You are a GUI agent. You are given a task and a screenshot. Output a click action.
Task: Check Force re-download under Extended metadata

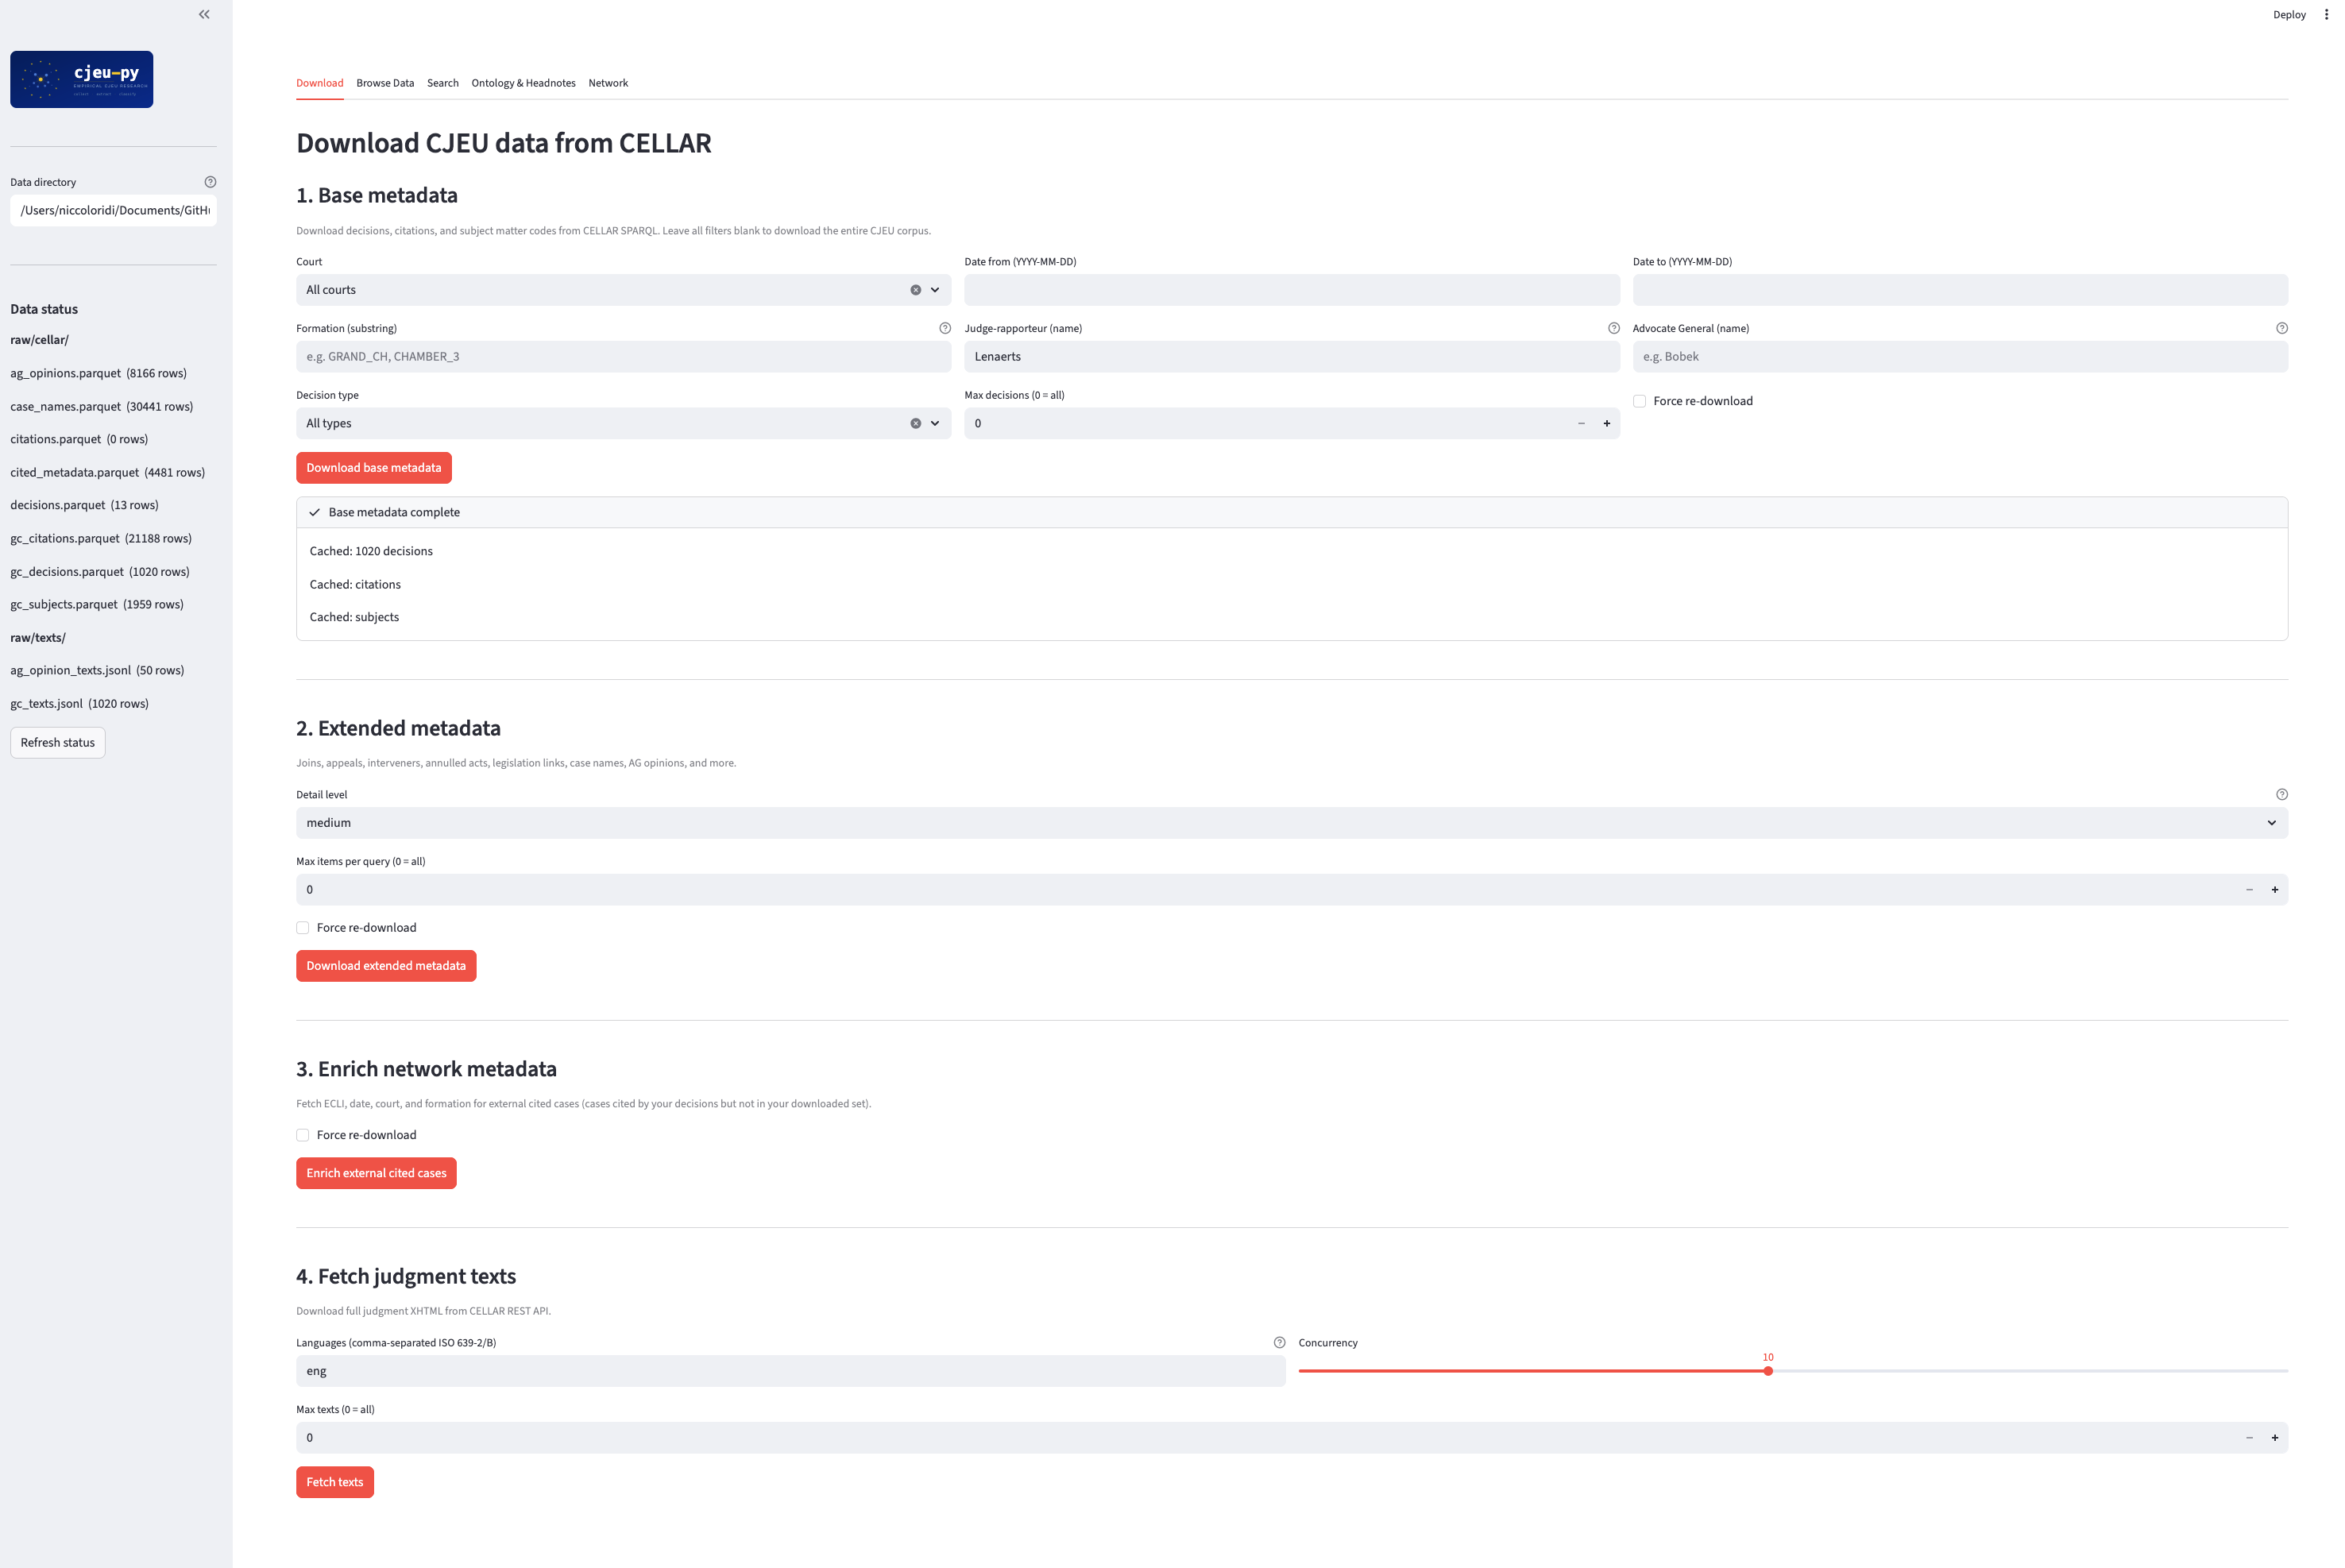[303, 928]
